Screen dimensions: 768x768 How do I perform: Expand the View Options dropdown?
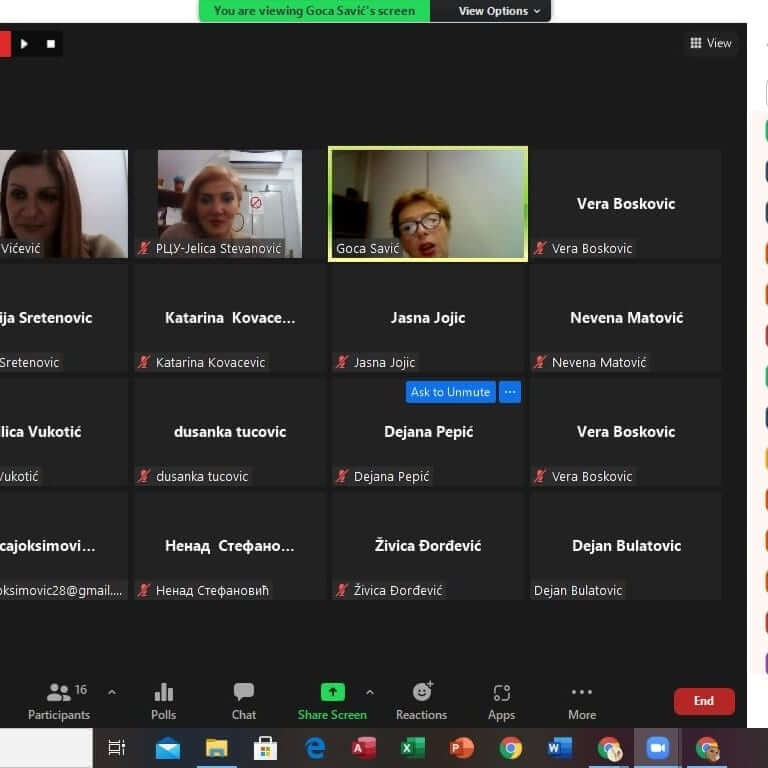click(x=499, y=11)
